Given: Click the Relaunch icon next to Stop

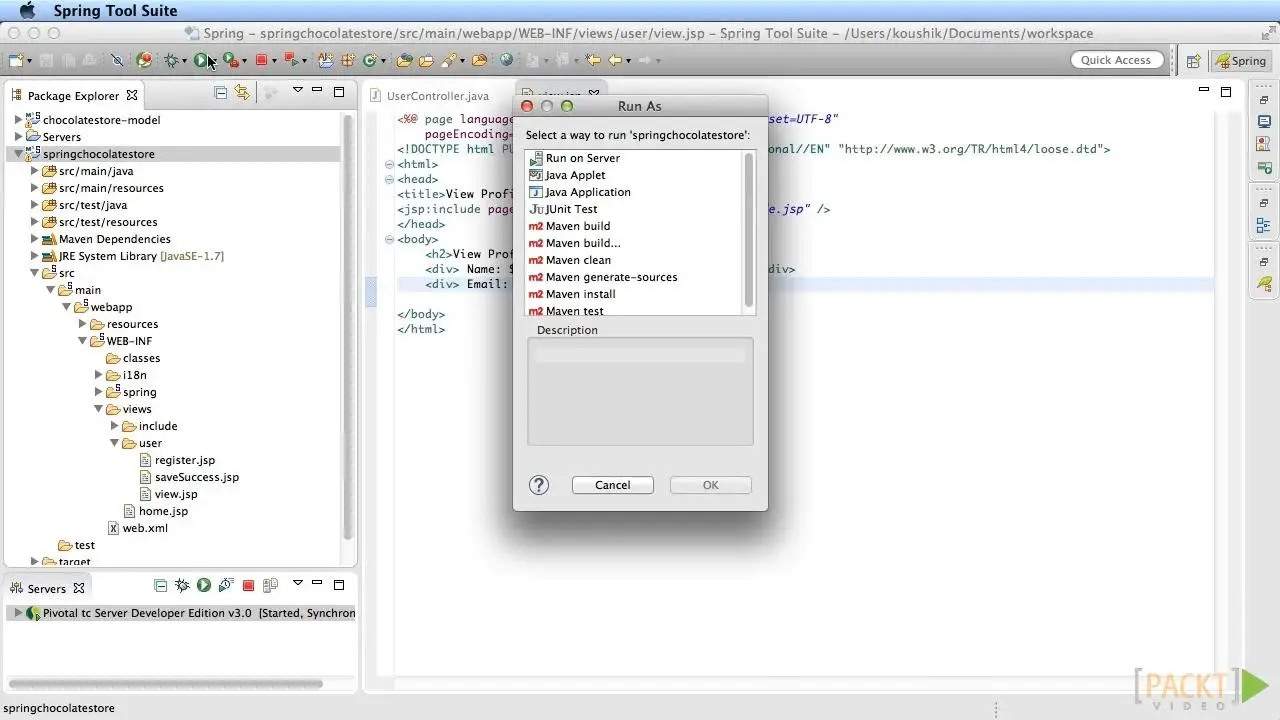Looking at the screenshot, I should click(x=290, y=61).
